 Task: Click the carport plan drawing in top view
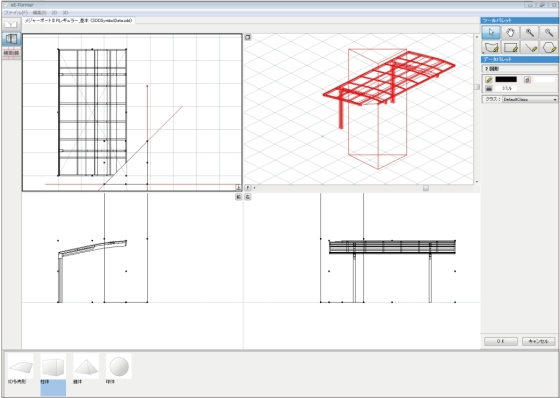92,112
